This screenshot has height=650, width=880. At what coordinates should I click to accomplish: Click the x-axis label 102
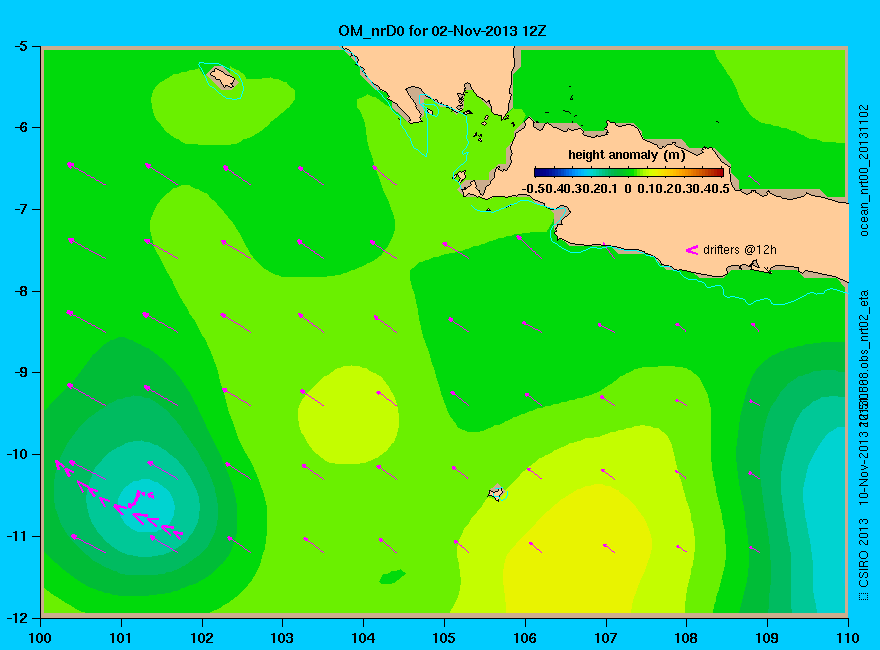coord(201,638)
